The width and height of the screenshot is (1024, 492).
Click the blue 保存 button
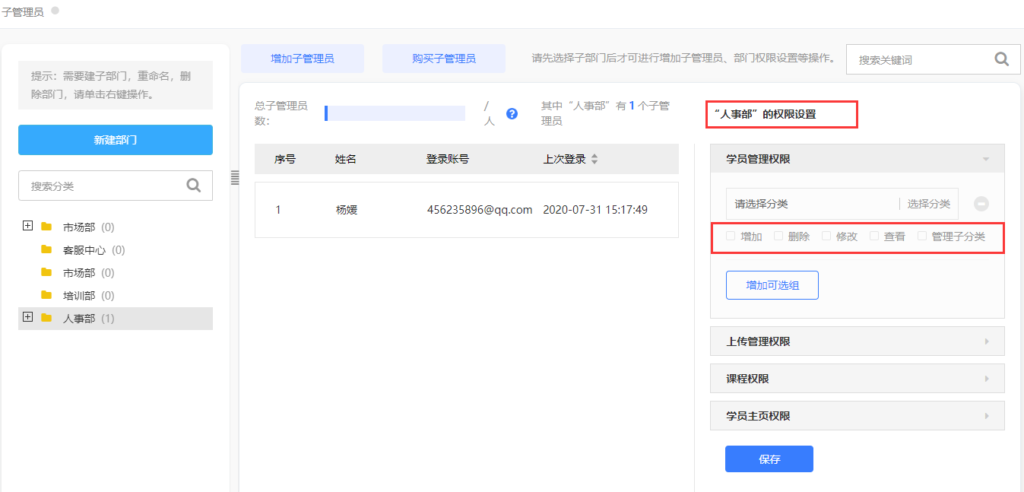pos(768,459)
